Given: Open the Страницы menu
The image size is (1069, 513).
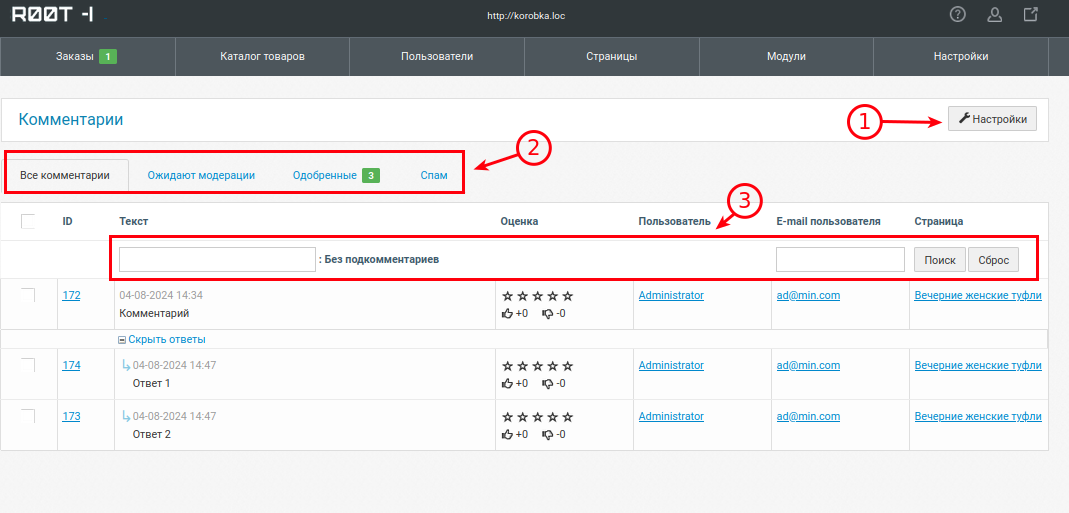Looking at the screenshot, I should (x=612, y=57).
